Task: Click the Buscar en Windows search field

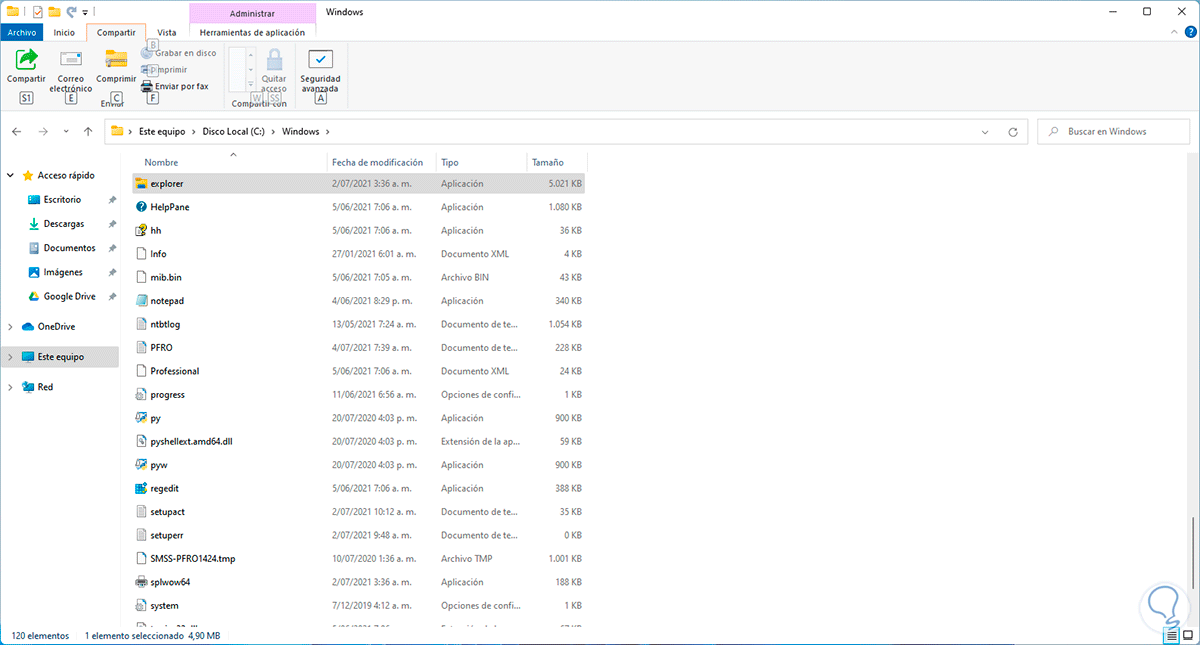Action: [1113, 131]
